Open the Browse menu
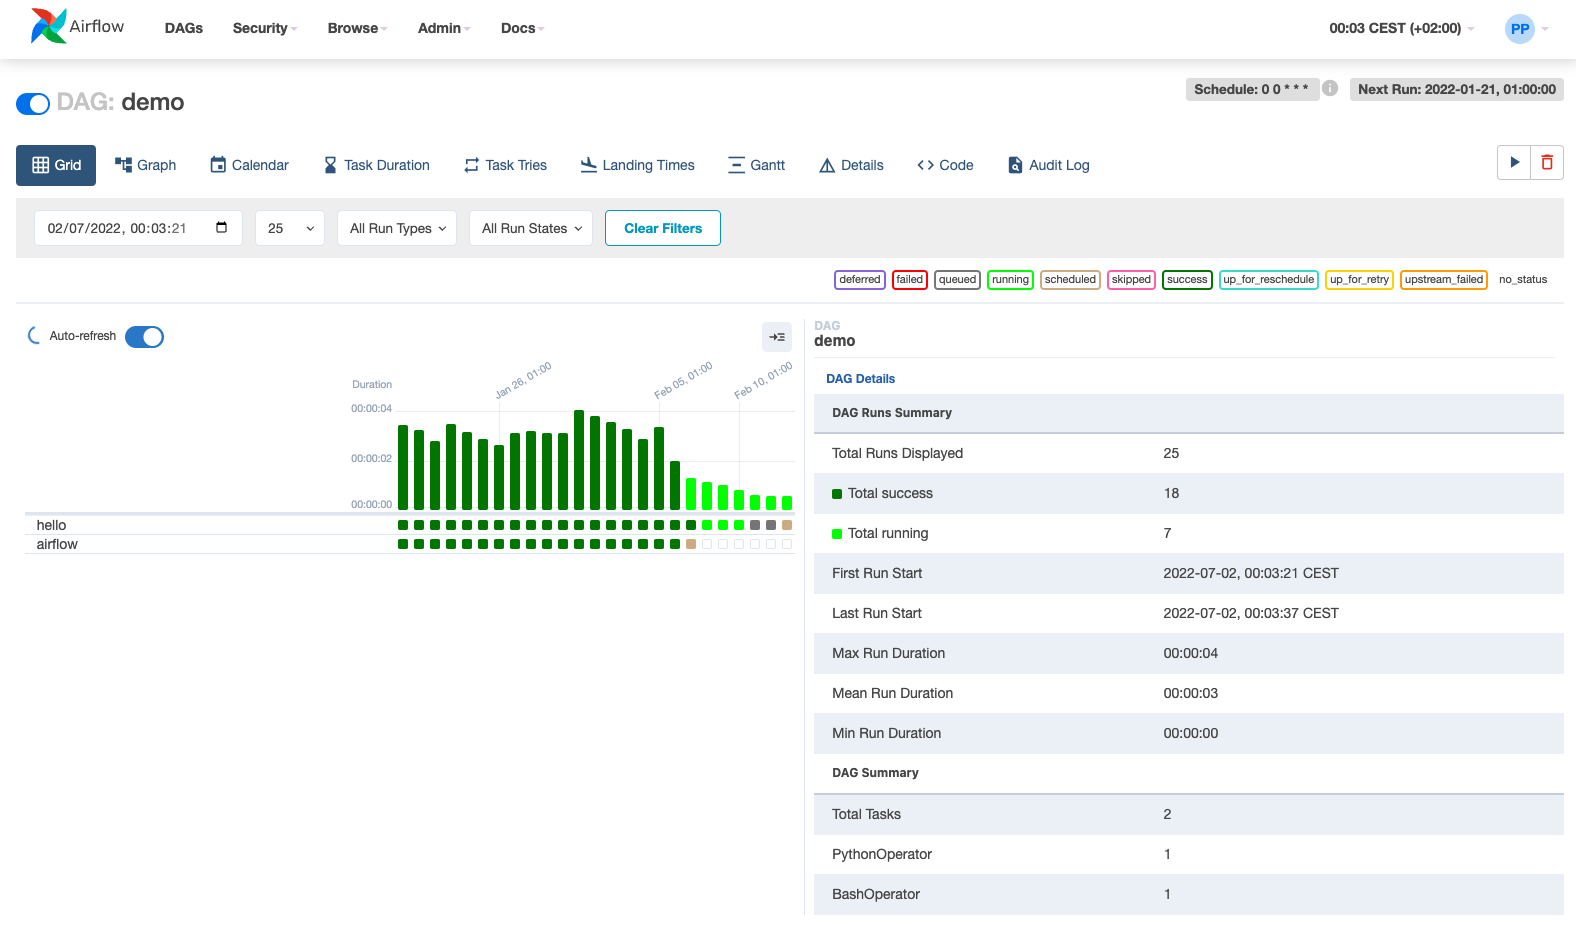The width and height of the screenshot is (1576, 930). coord(356,28)
